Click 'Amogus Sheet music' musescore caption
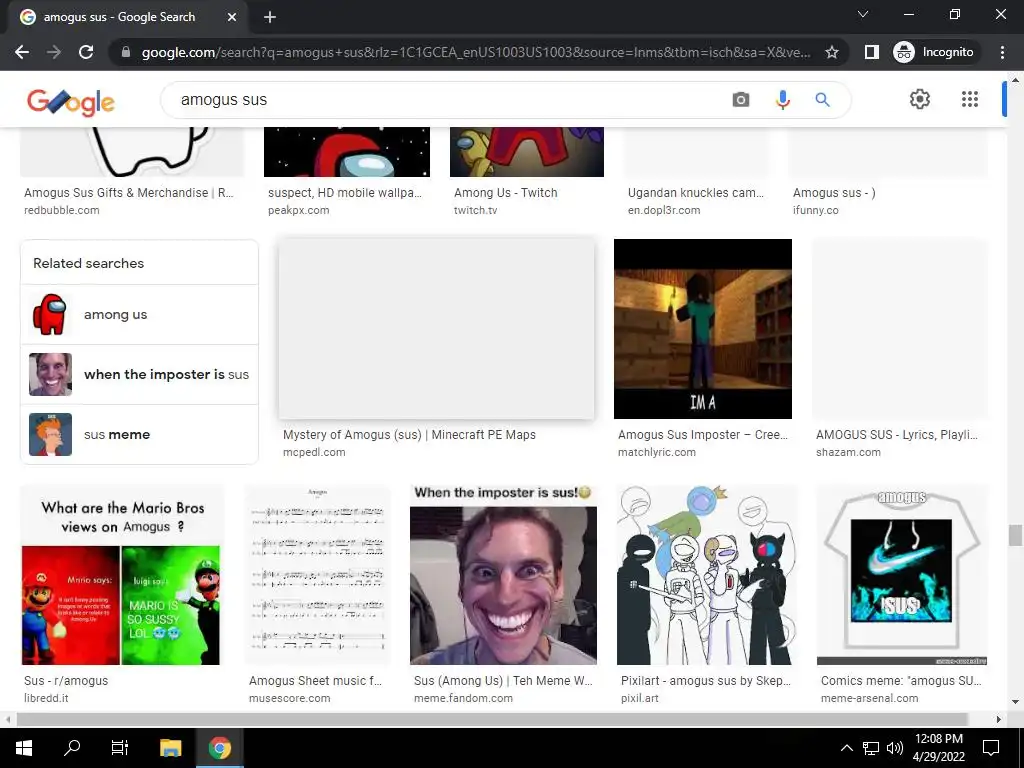 point(315,680)
